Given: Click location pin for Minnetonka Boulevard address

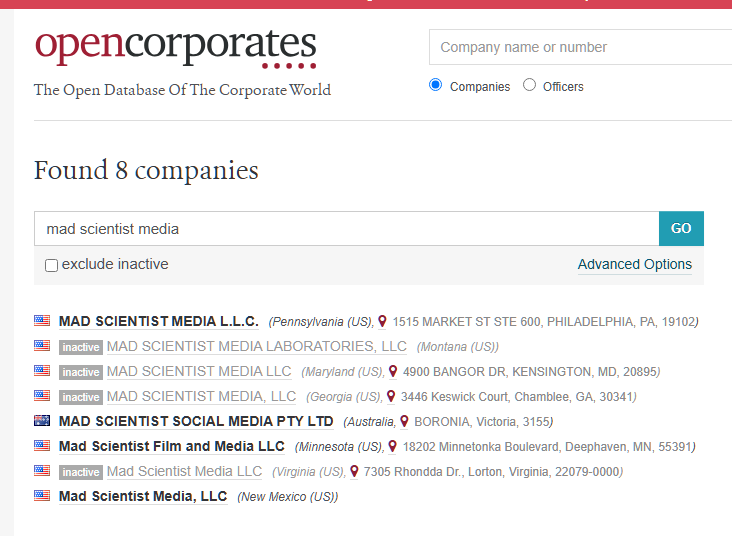Looking at the screenshot, I should pyautogui.click(x=393, y=446).
